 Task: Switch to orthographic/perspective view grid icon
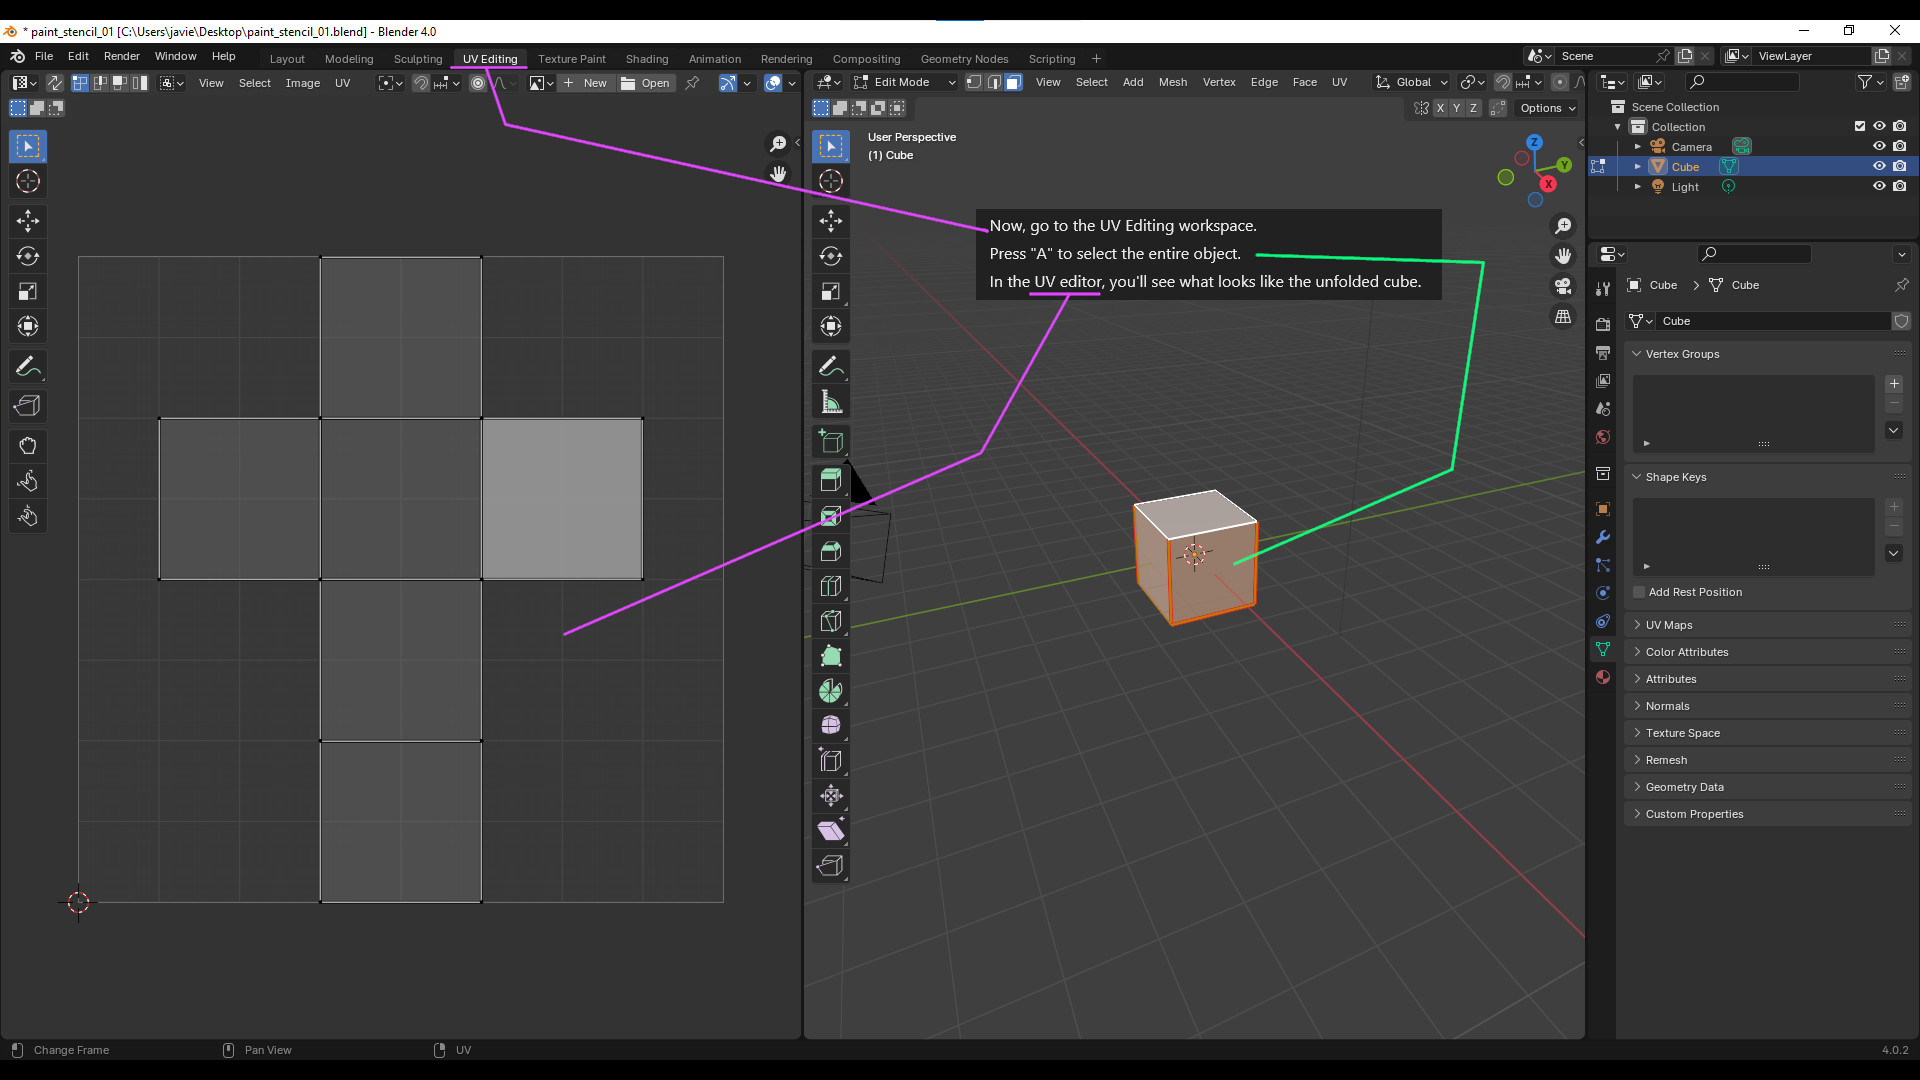[1563, 316]
